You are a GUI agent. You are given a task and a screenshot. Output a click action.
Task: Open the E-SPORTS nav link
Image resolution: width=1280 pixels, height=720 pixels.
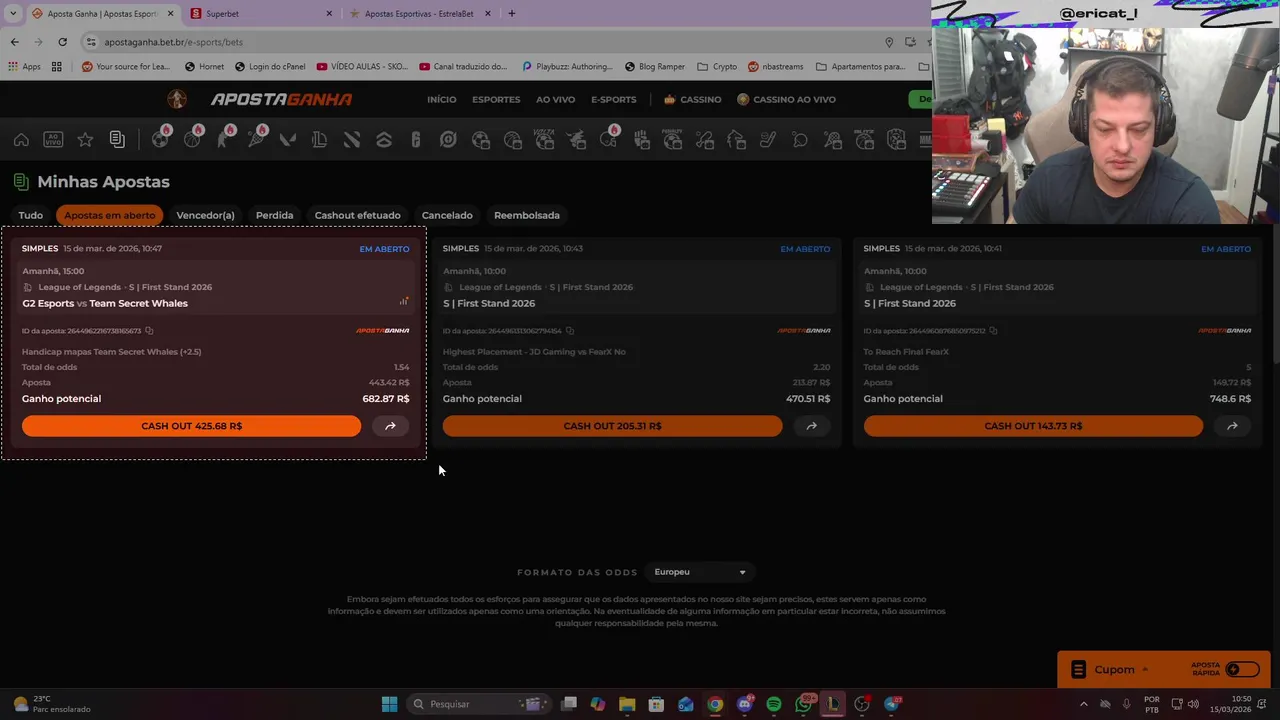click(613, 99)
